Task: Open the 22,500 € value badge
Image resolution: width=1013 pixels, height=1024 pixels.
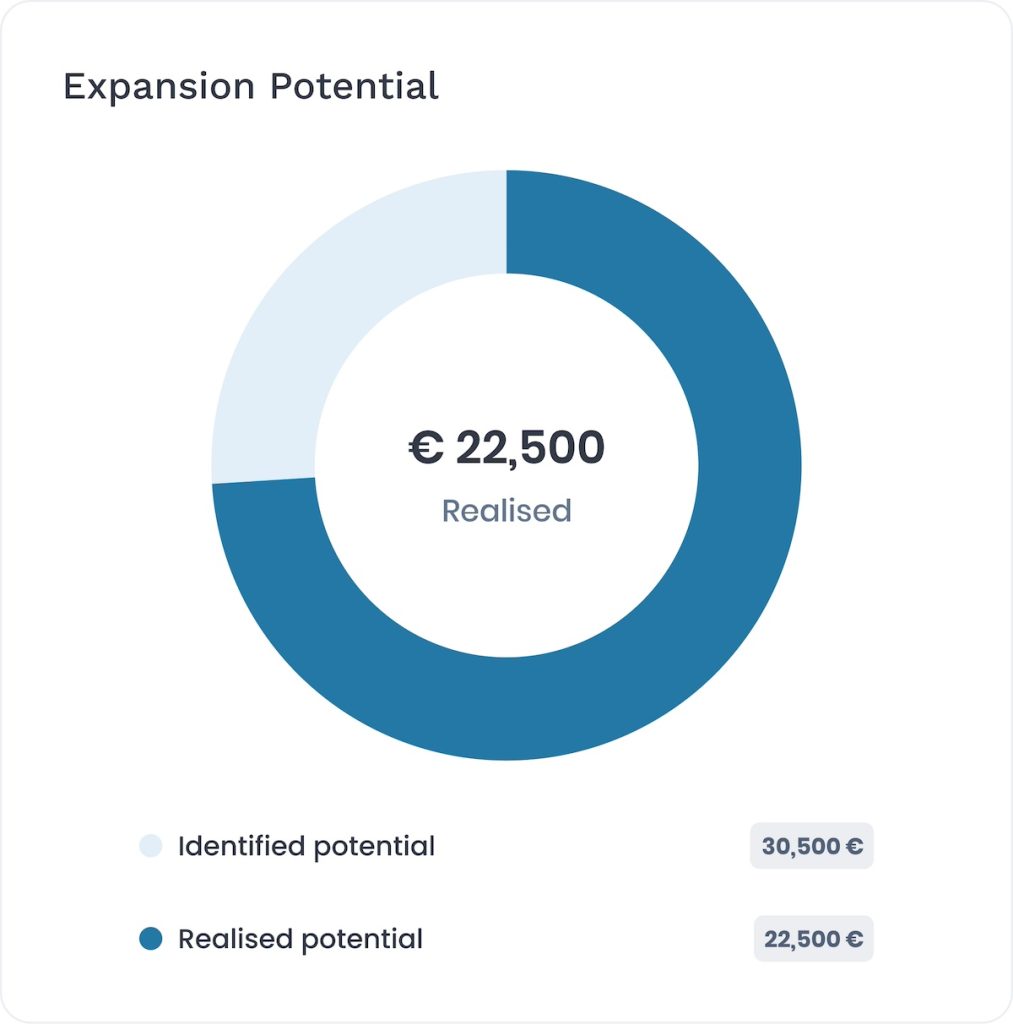Action: [814, 938]
